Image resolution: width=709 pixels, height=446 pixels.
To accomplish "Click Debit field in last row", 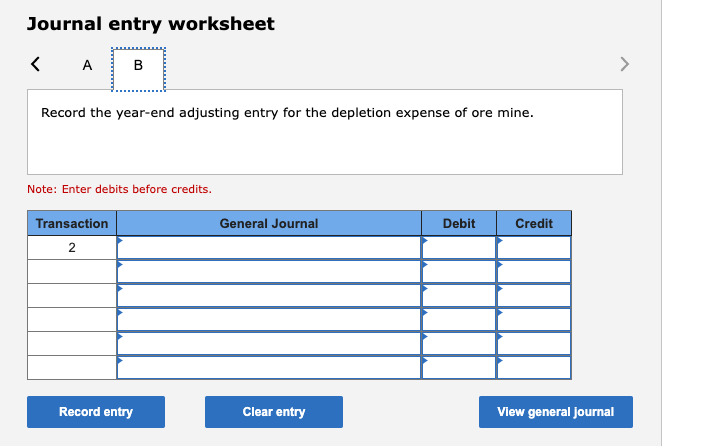I will coord(459,367).
